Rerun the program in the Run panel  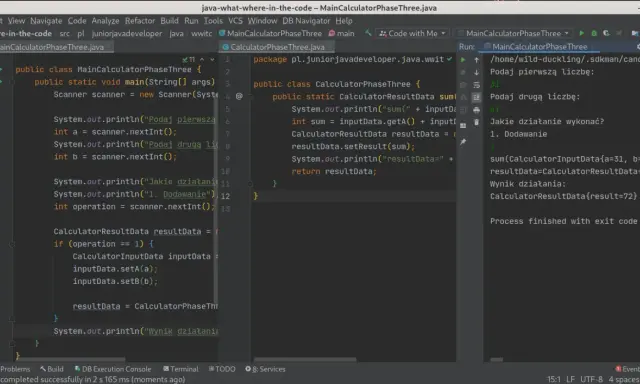463,60
